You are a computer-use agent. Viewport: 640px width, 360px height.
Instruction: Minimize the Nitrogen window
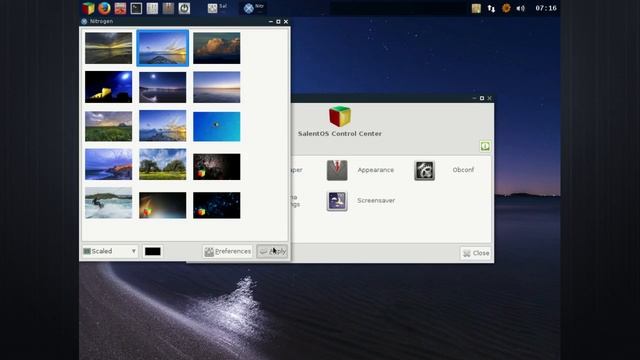pyautogui.click(x=271, y=22)
